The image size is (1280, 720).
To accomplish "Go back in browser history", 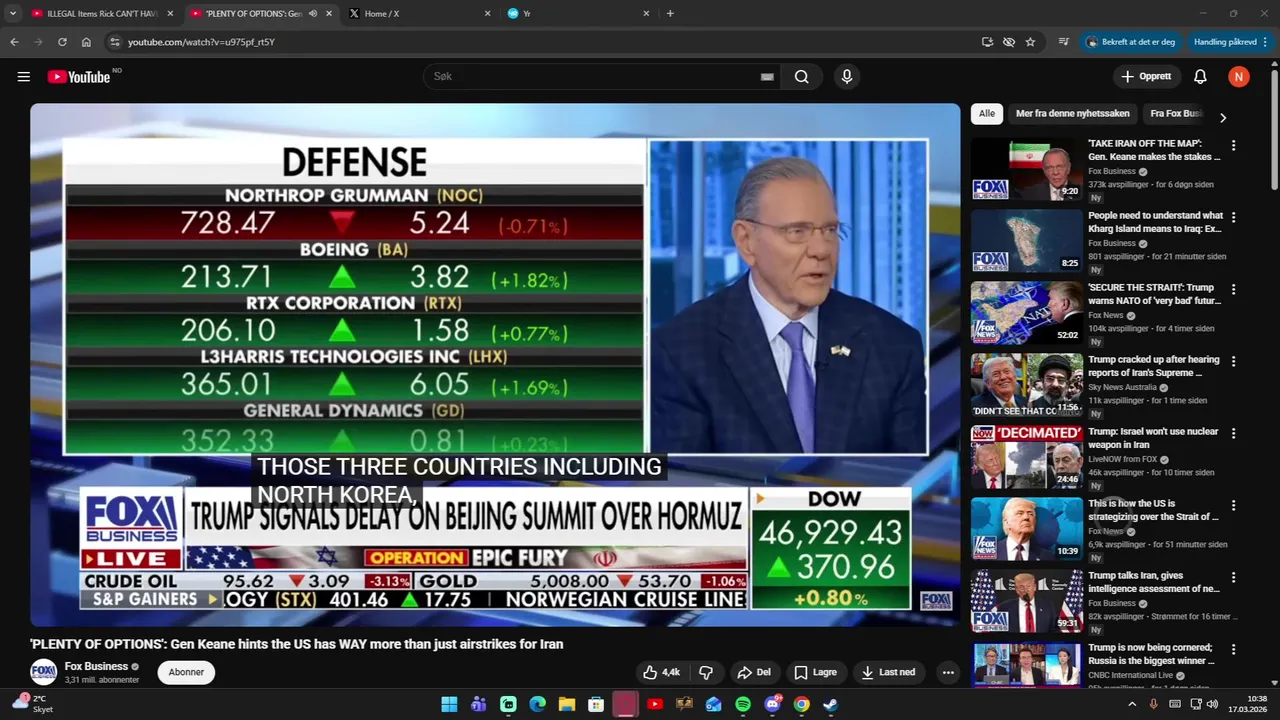I will tap(14, 42).
